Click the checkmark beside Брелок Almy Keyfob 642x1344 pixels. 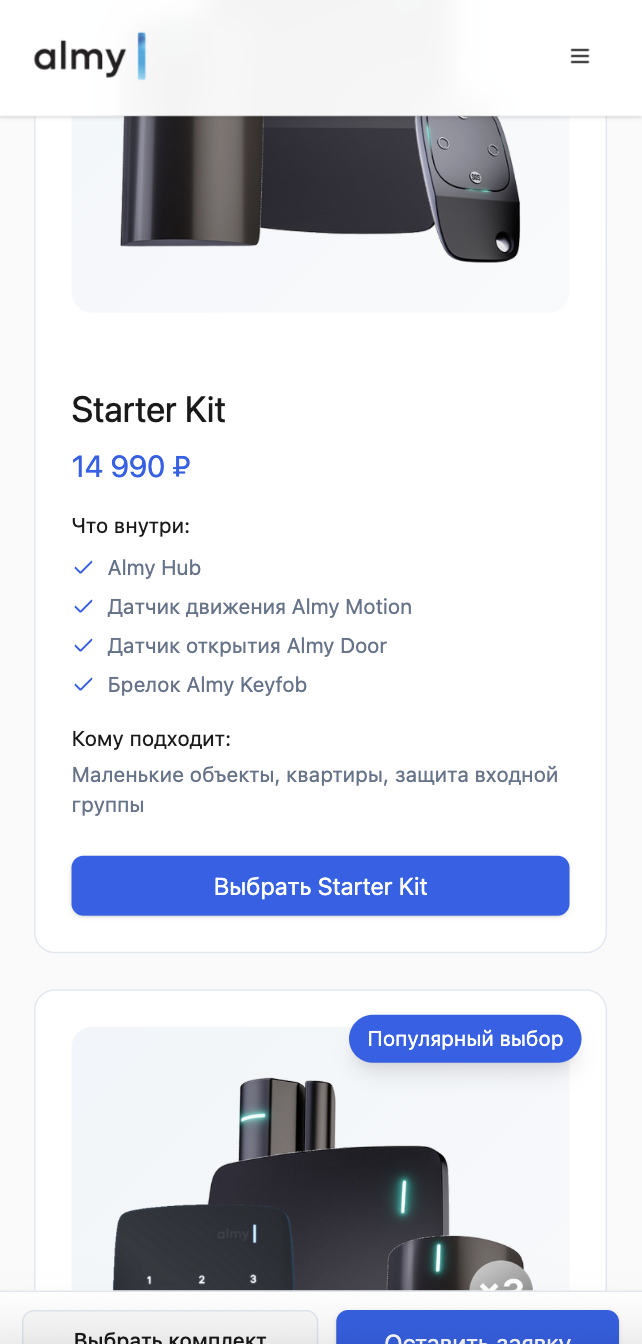point(83,684)
